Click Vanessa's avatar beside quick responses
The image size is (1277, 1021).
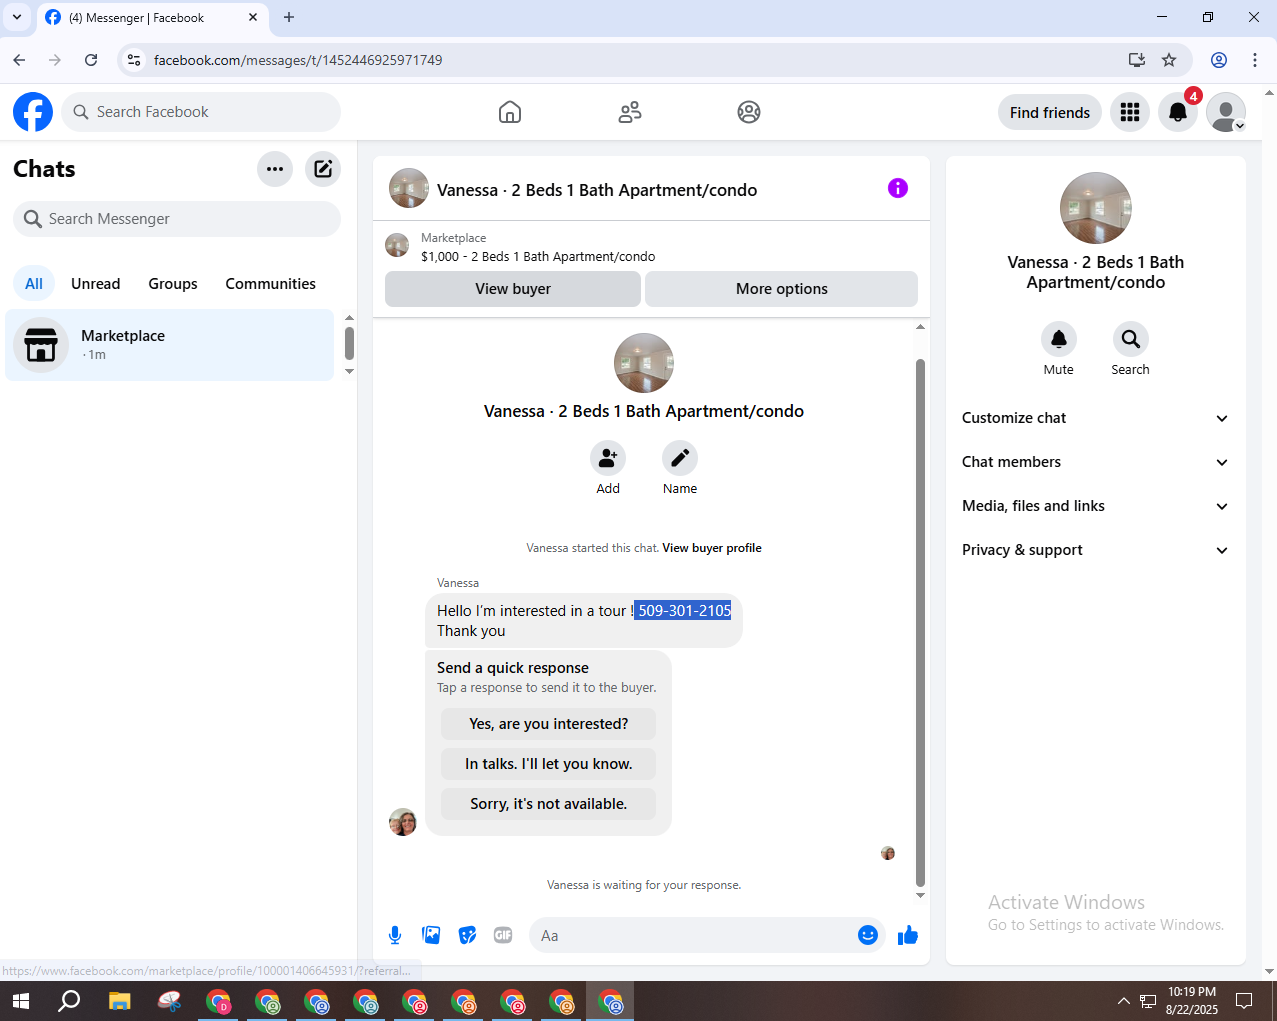(x=403, y=822)
